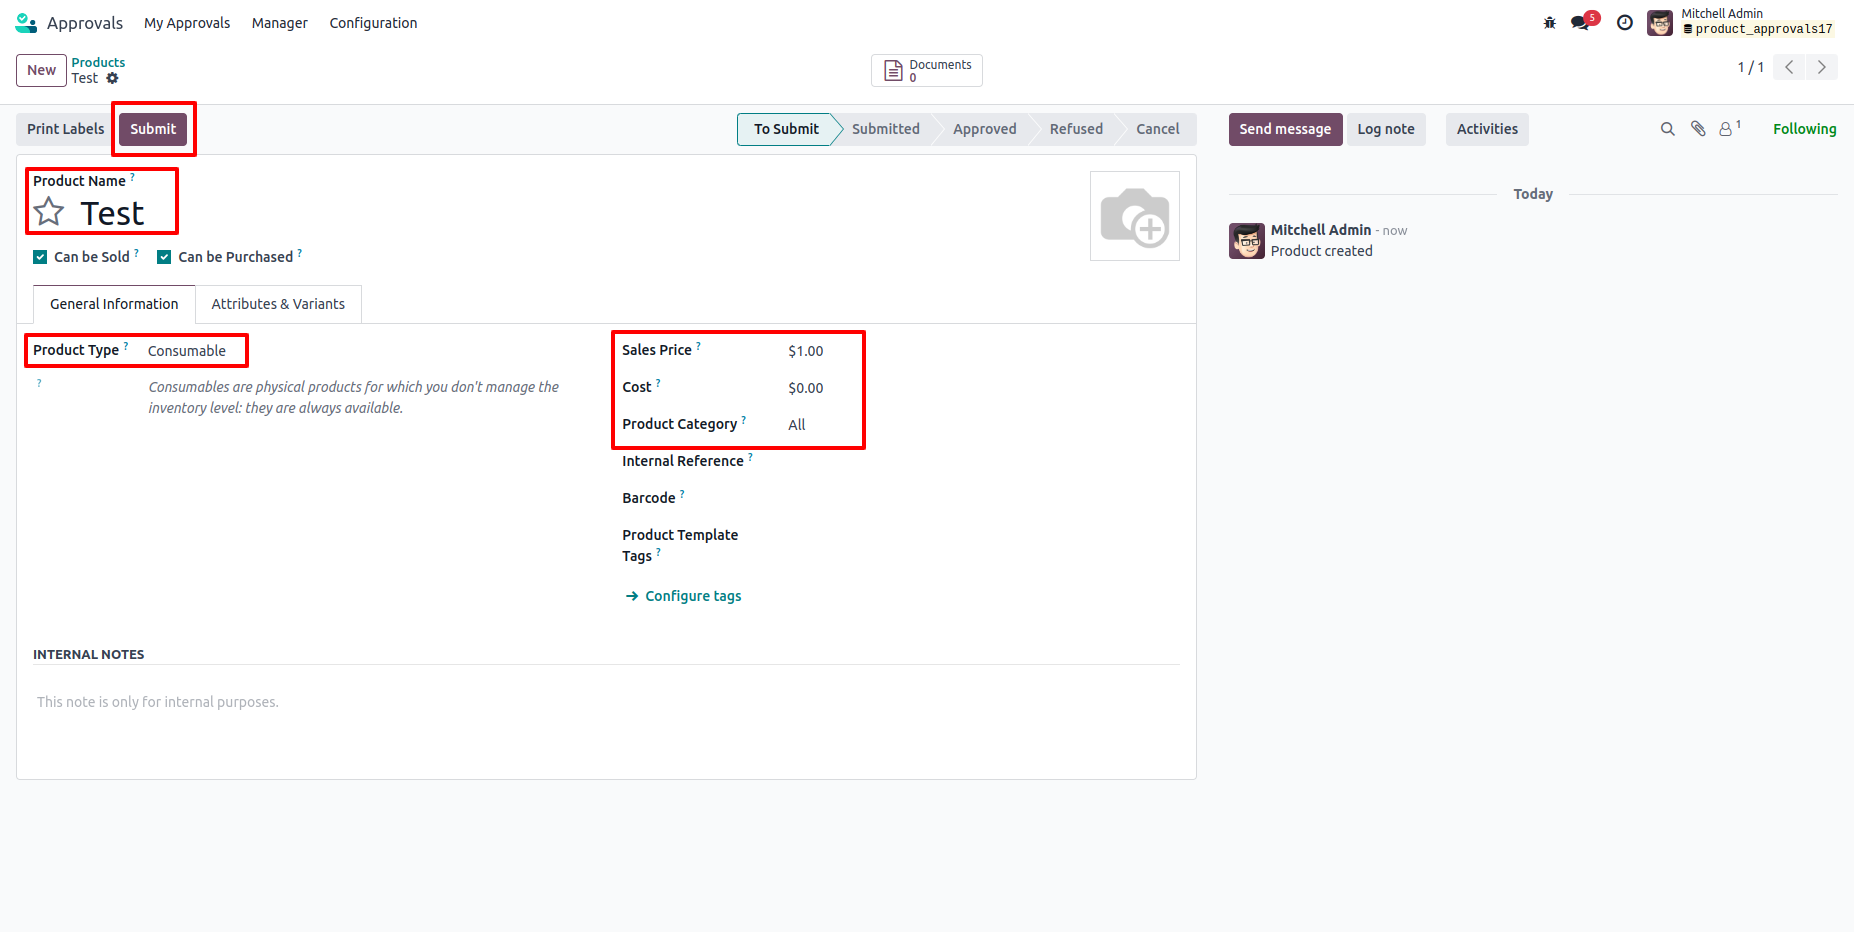This screenshot has width=1854, height=932.
Task: Select To Submit status stage
Action: pyautogui.click(x=786, y=129)
